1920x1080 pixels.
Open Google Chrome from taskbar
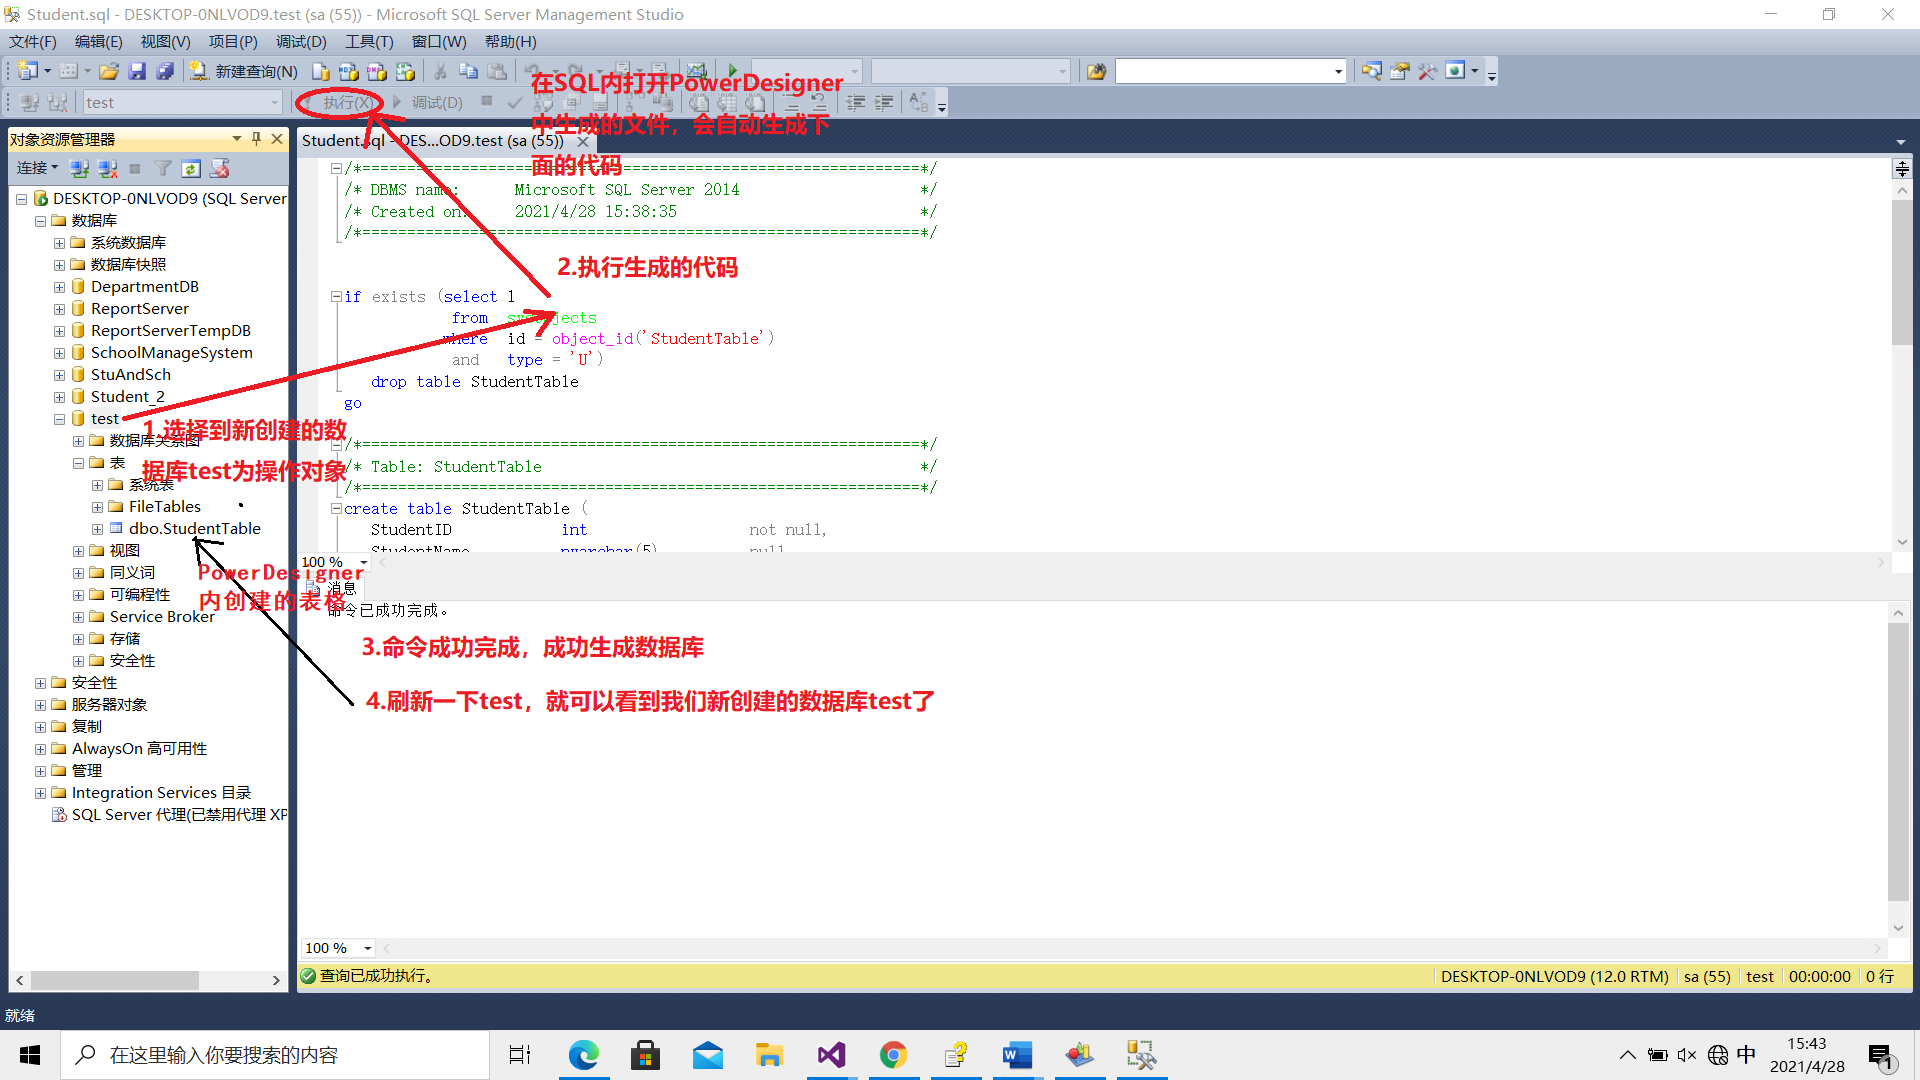[893, 1055]
